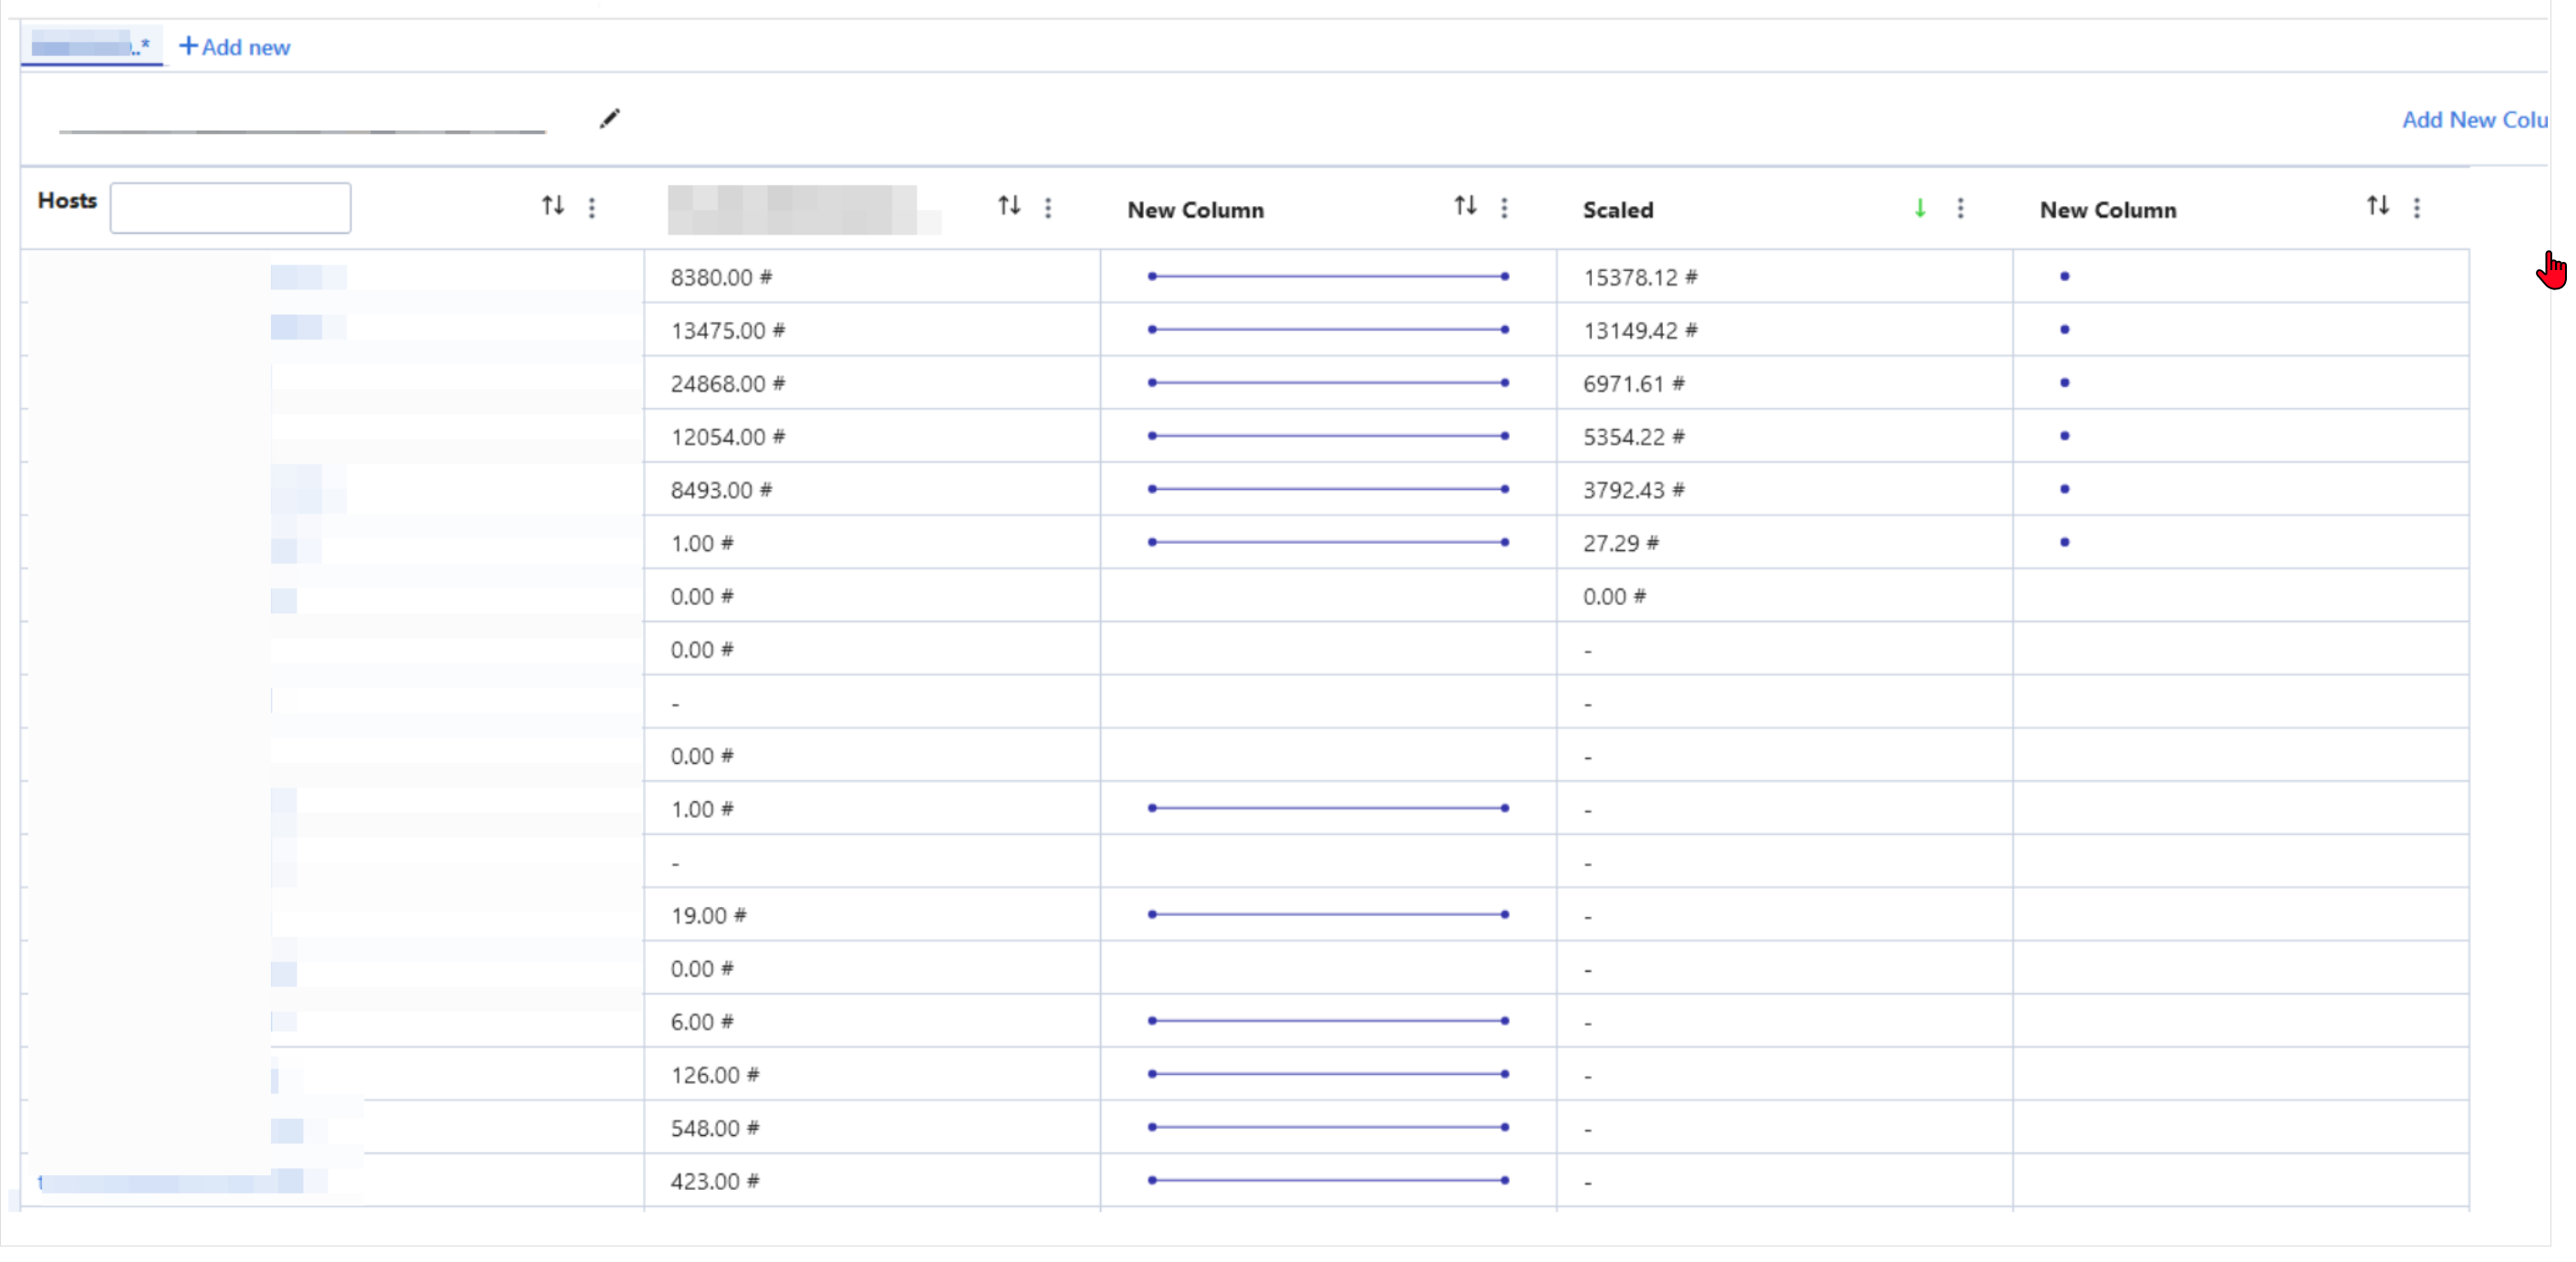The image size is (2576, 1262).
Task: Click sparkline in 423.00 row
Action: click(x=1328, y=1181)
